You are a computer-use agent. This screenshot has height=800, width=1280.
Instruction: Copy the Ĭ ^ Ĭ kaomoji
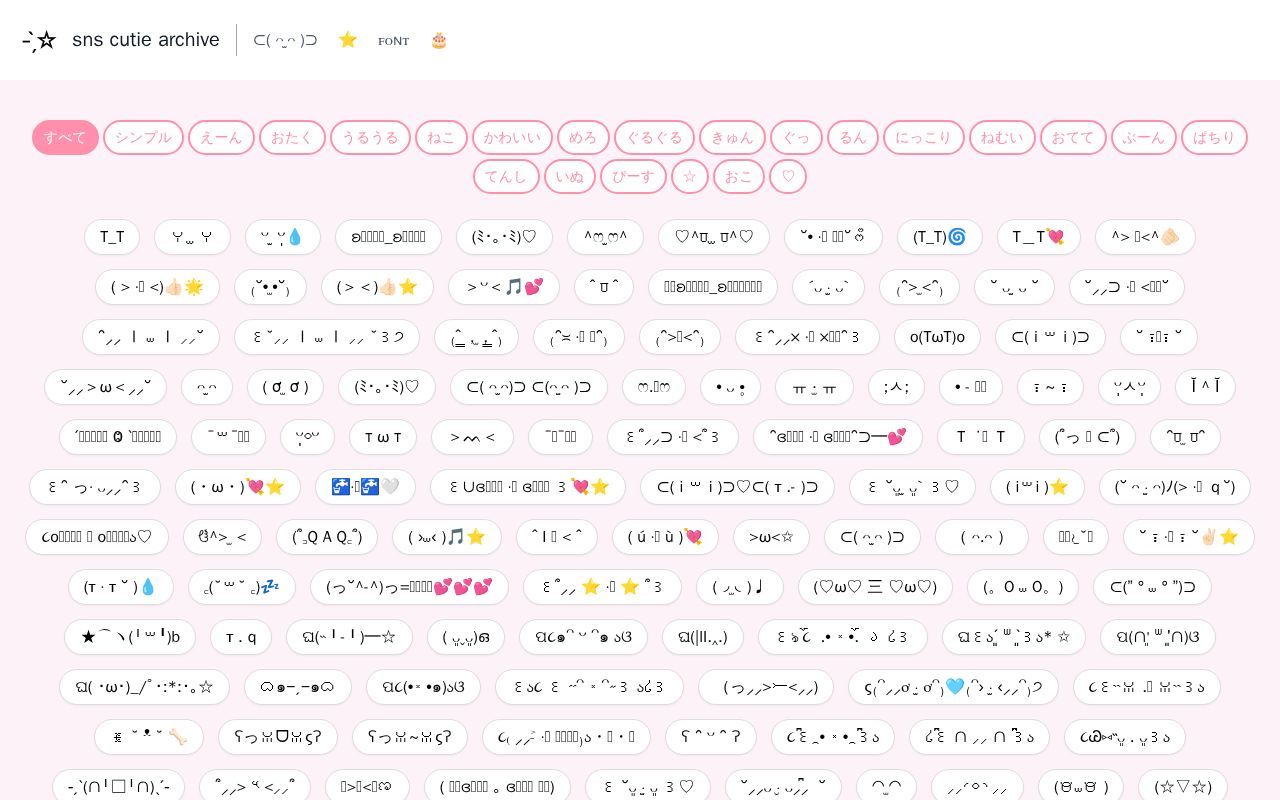pyautogui.click(x=1205, y=387)
